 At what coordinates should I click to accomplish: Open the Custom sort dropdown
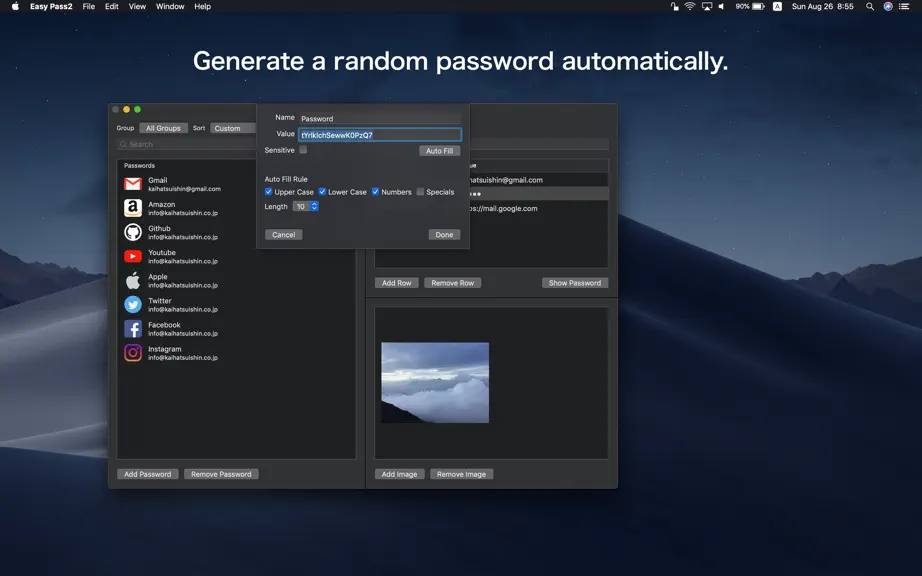233,128
